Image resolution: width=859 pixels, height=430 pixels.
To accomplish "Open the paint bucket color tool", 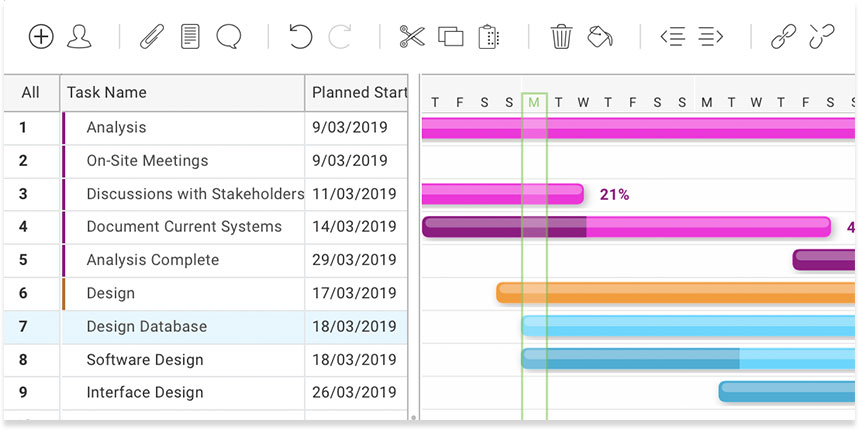I will coord(600,37).
